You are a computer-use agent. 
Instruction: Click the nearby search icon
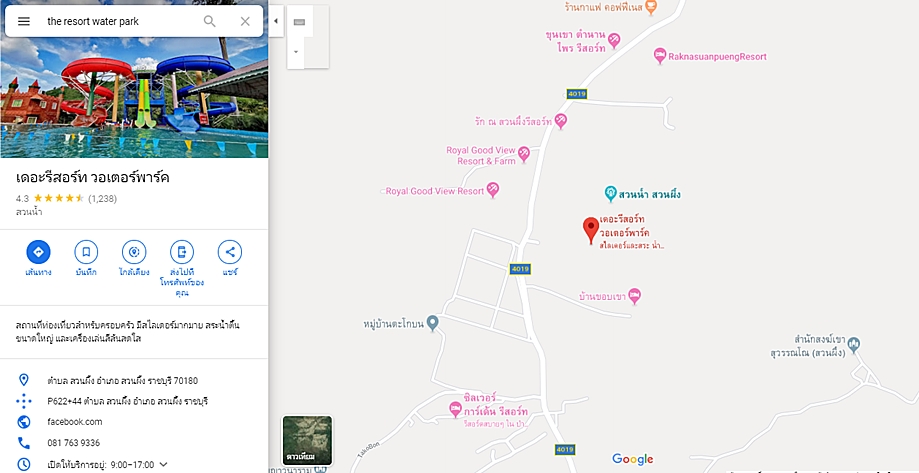click(134, 252)
